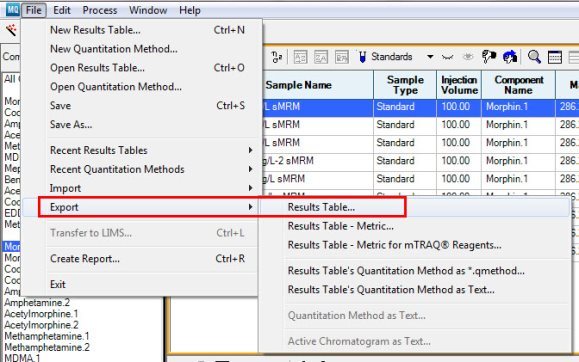Click the blue vial Standards icon
Image resolution: width=579 pixels, height=362 pixels.
pyautogui.click(x=362, y=57)
